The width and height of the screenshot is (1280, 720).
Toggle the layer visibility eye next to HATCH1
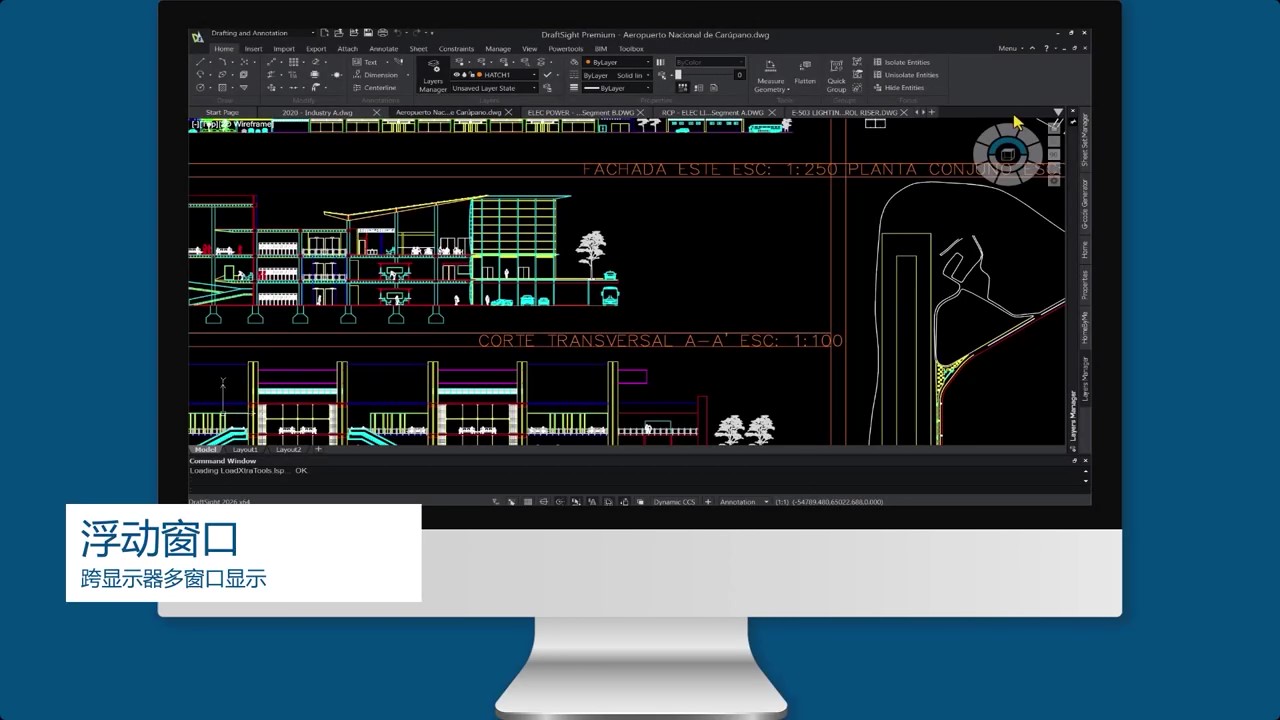[456, 74]
